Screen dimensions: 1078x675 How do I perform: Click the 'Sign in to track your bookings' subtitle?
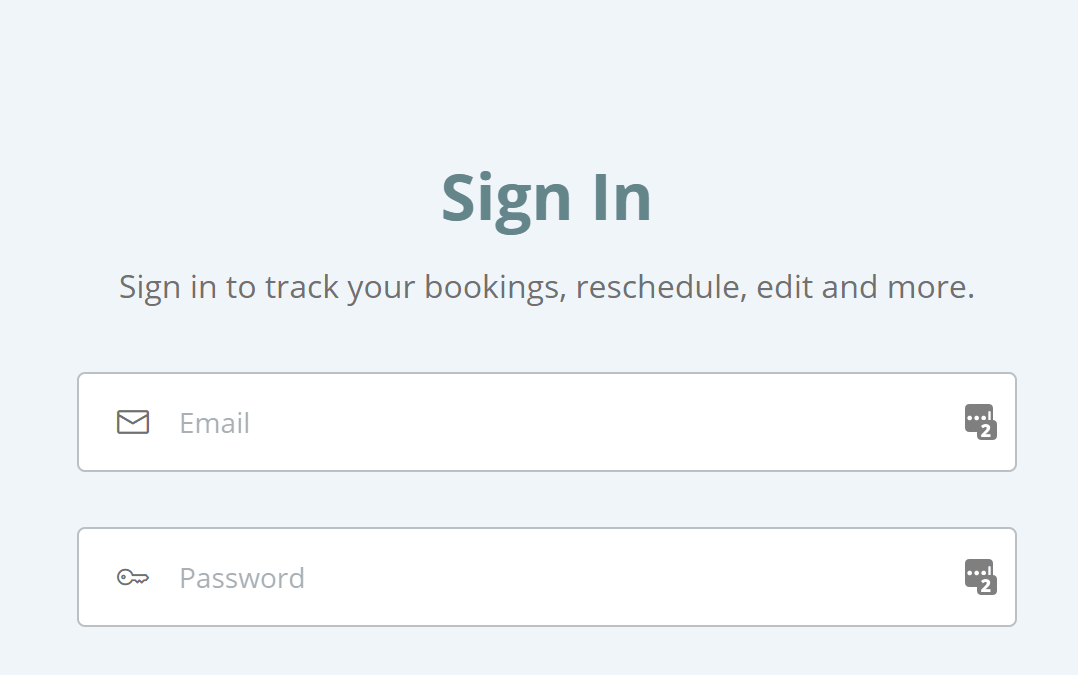547,287
